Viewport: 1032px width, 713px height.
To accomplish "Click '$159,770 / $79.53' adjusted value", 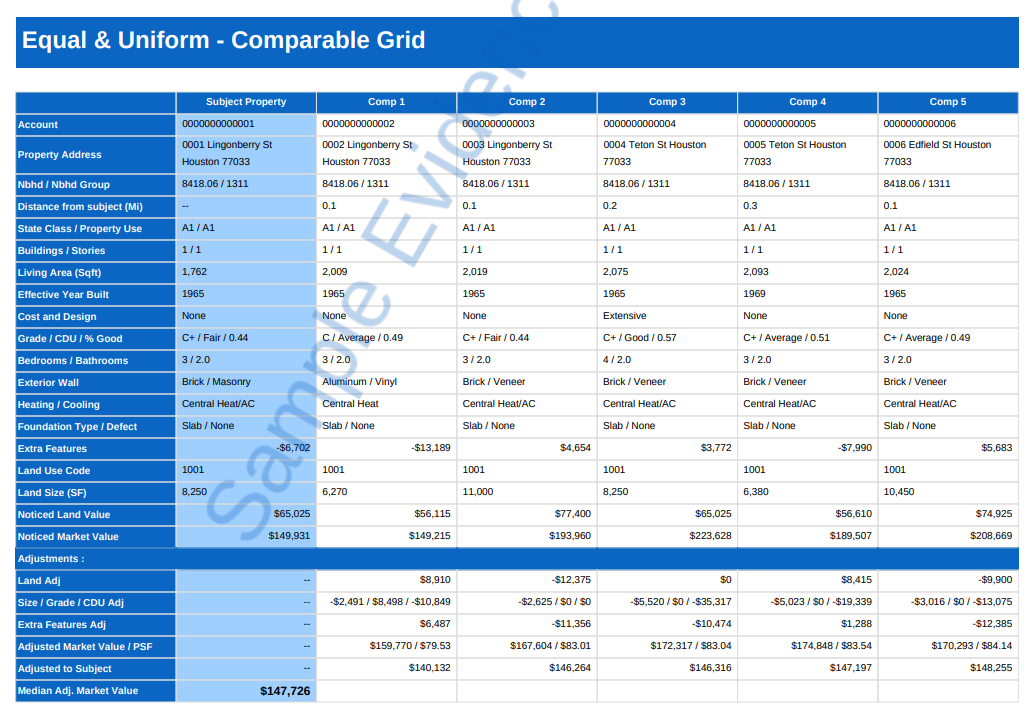I will click(x=410, y=647).
